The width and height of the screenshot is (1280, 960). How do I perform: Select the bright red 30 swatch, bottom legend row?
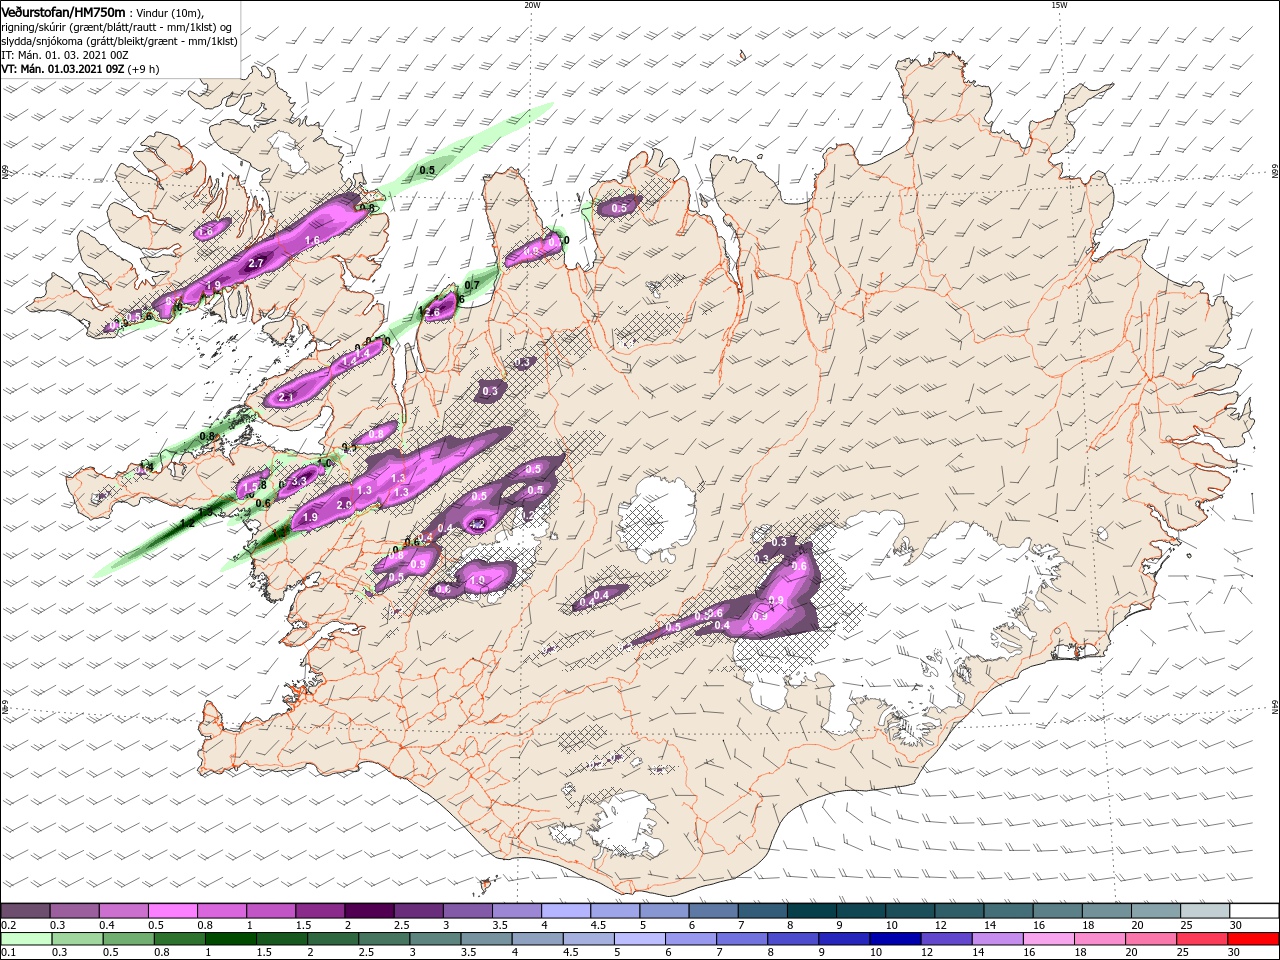[1254, 939]
